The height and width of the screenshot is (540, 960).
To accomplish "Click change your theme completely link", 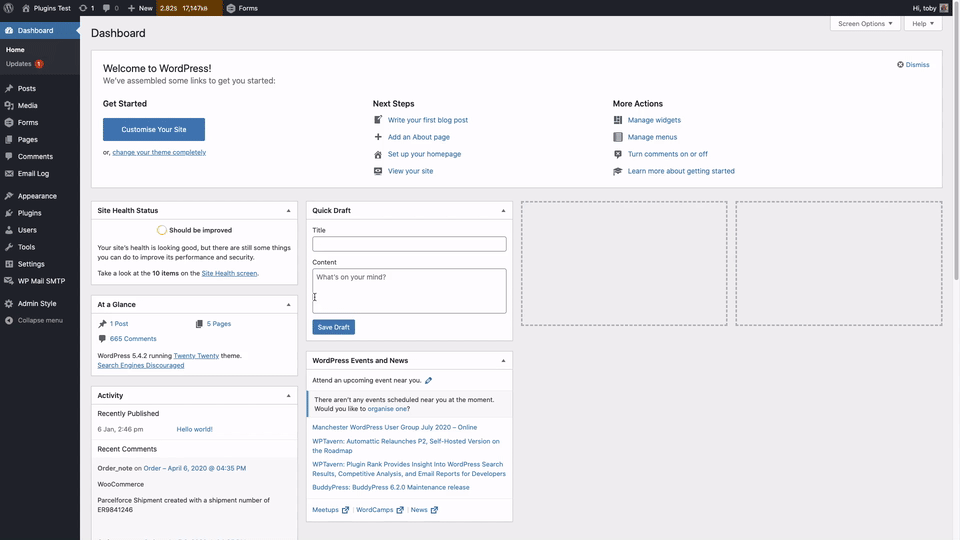I will click(159, 152).
